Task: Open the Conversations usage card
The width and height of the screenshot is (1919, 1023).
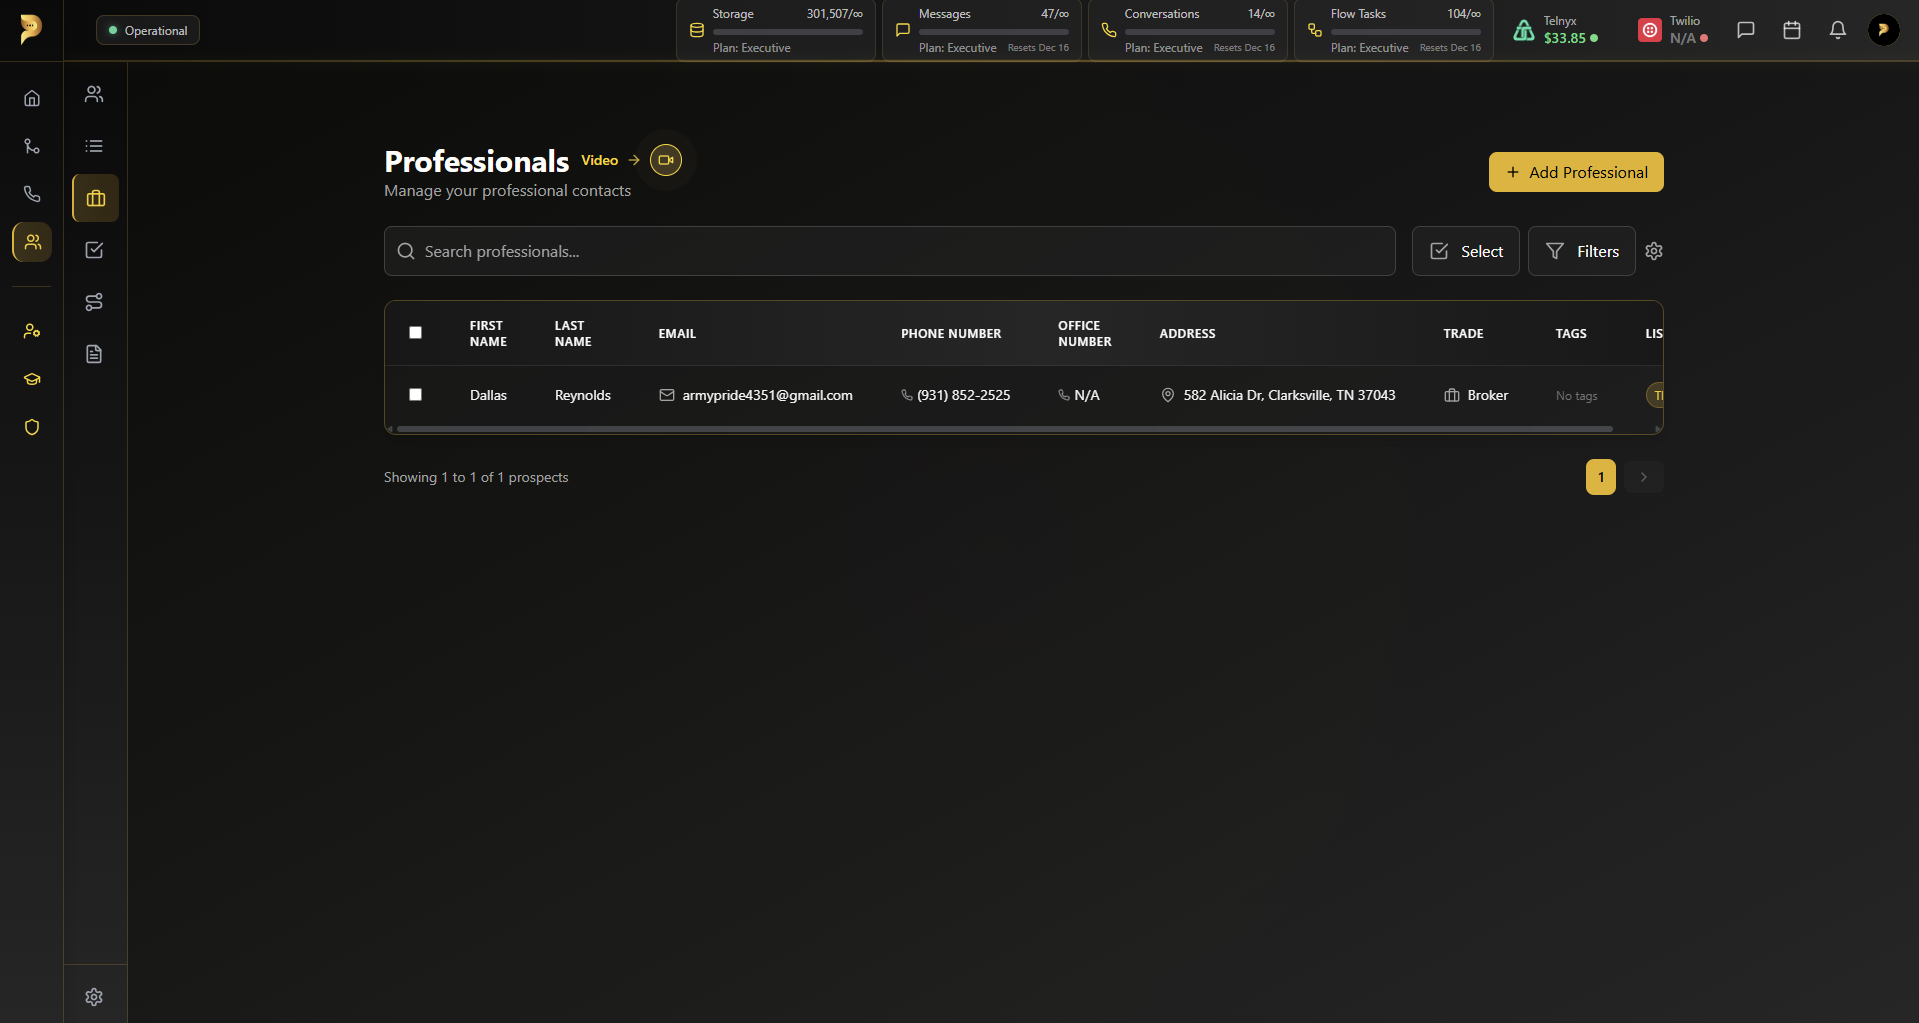Action: point(1188,30)
